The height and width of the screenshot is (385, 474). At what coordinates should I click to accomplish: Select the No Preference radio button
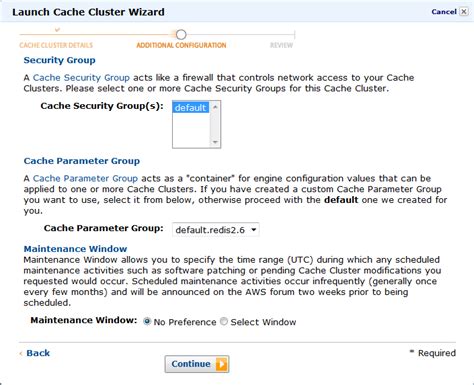[x=147, y=321]
